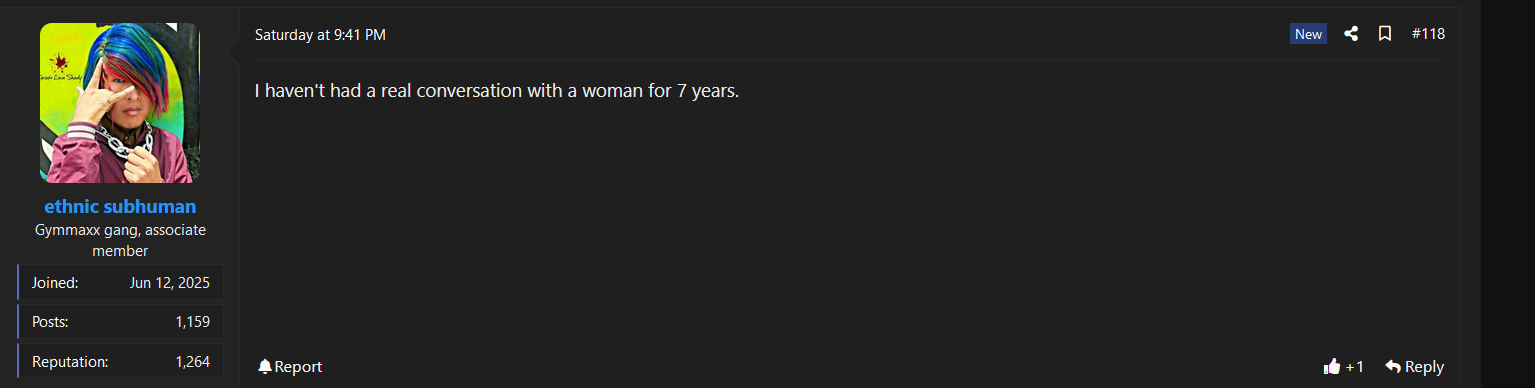Viewport: 1535px width, 388px height.
Task: View the +1 reaction count
Action: point(1354,367)
